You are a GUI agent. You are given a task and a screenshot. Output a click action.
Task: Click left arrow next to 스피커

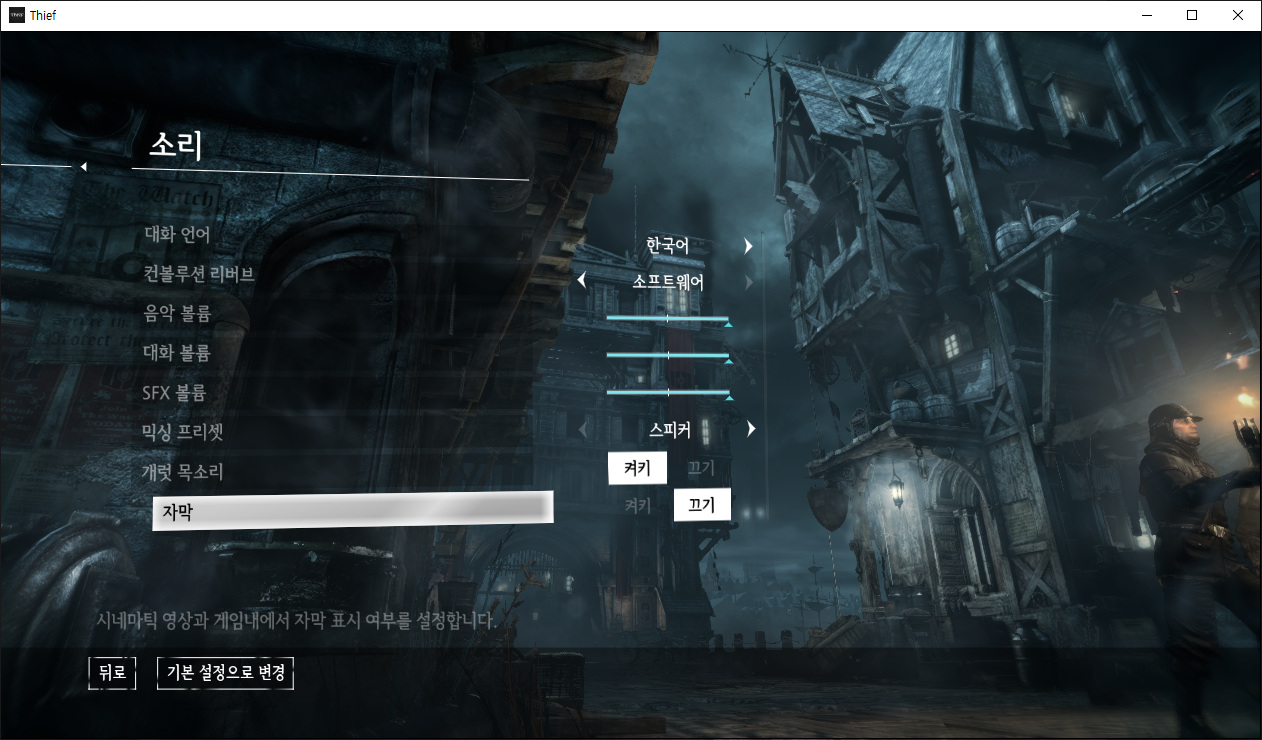point(583,430)
